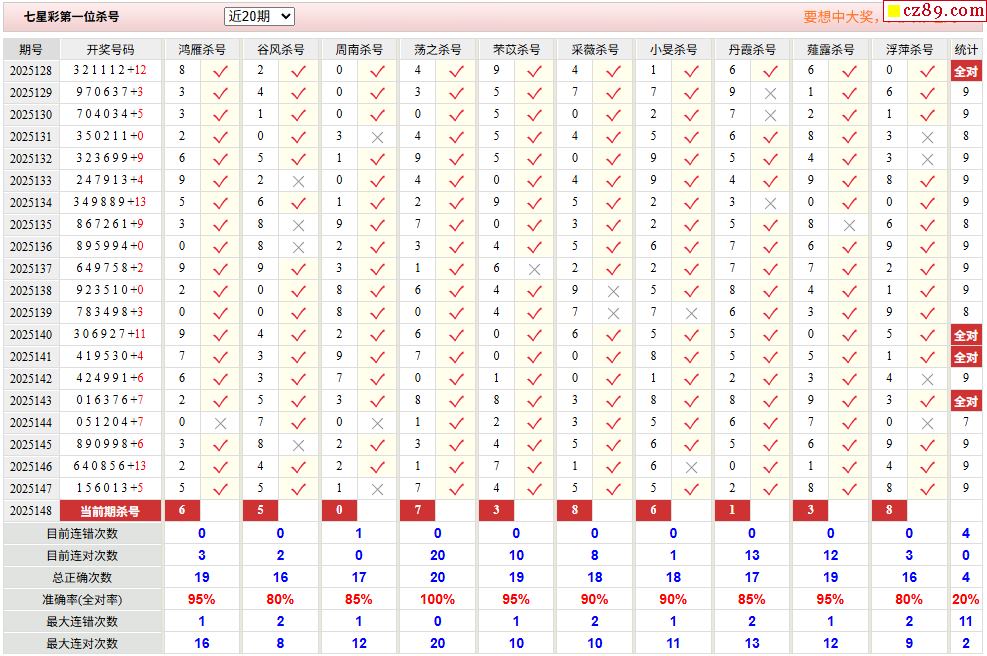987x656 pixels.
Task: Select issue number 2025128
Action: point(31,71)
